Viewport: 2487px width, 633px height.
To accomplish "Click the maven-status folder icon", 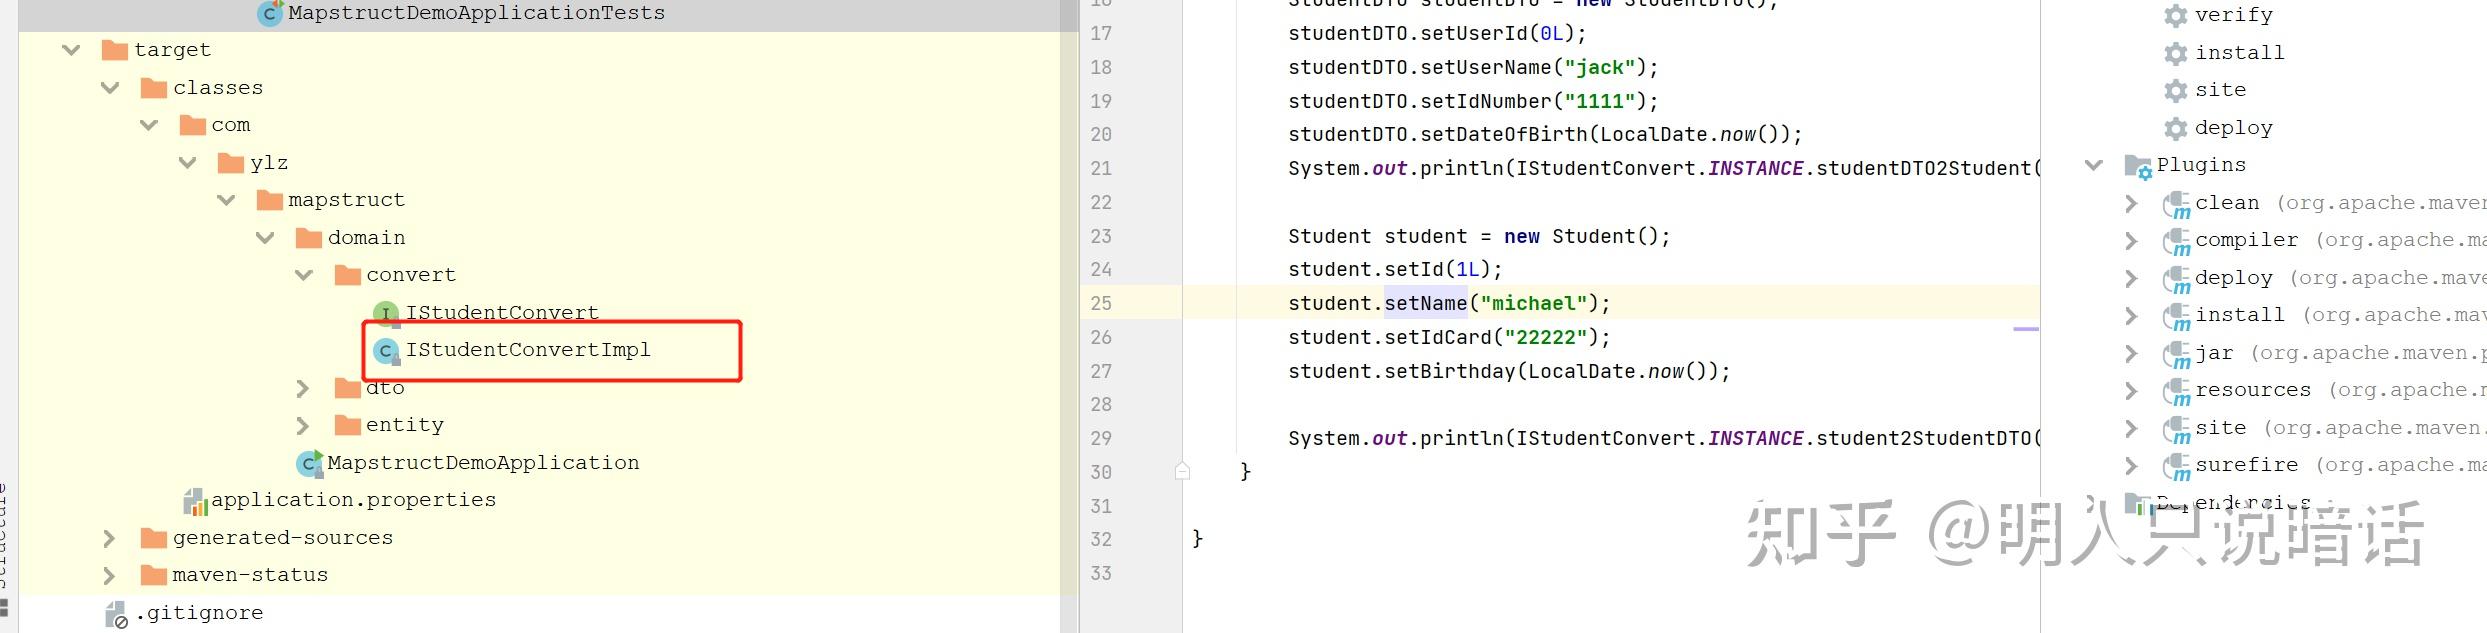I will 154,576.
